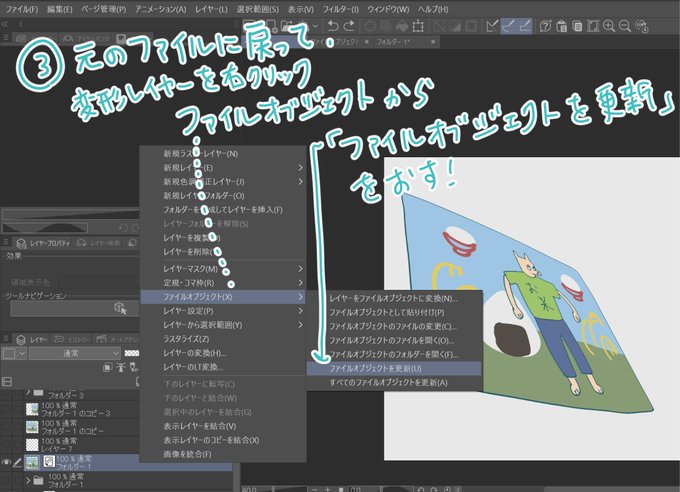Click the fit-to-screen canvas icon
This screenshot has width=680, height=492.
593,26
